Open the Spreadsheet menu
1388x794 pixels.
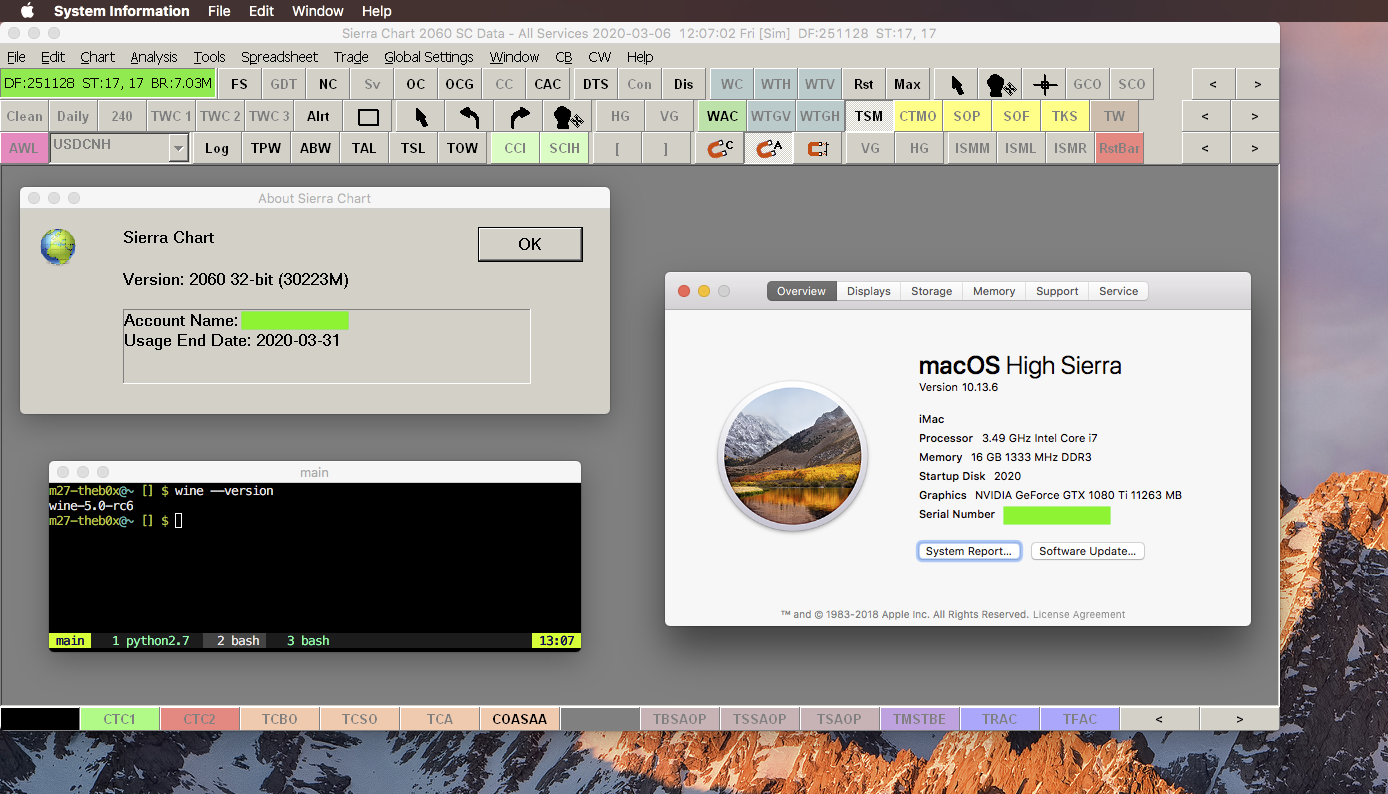[x=280, y=57]
